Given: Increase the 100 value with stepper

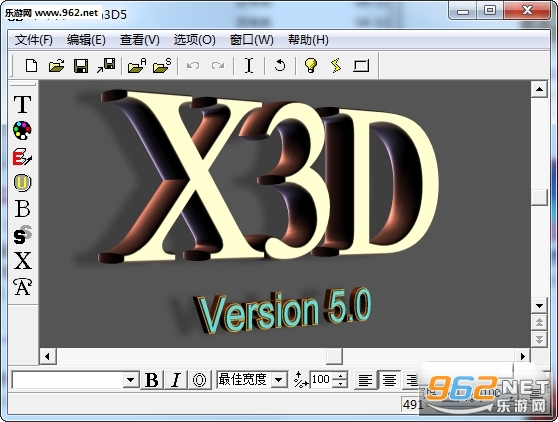Looking at the screenshot, I should 341,376.
